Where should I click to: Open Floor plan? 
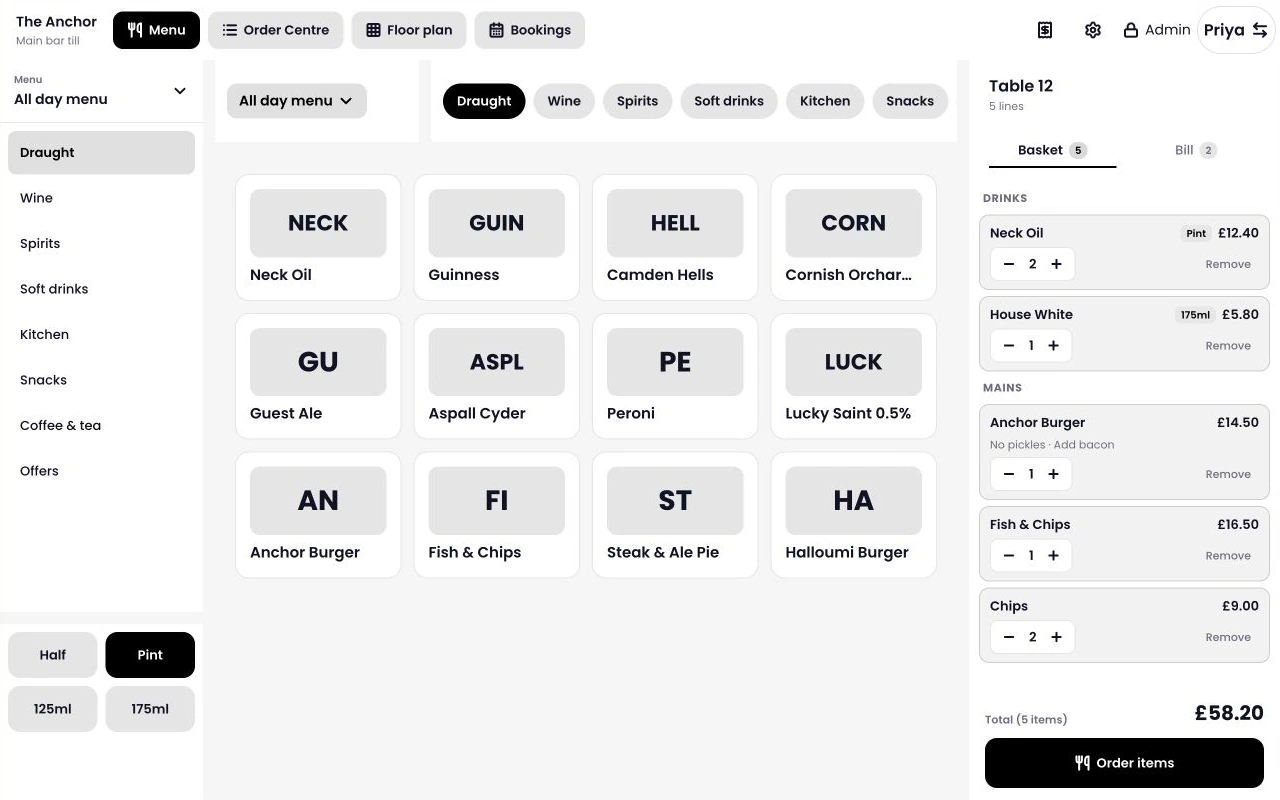(x=409, y=30)
